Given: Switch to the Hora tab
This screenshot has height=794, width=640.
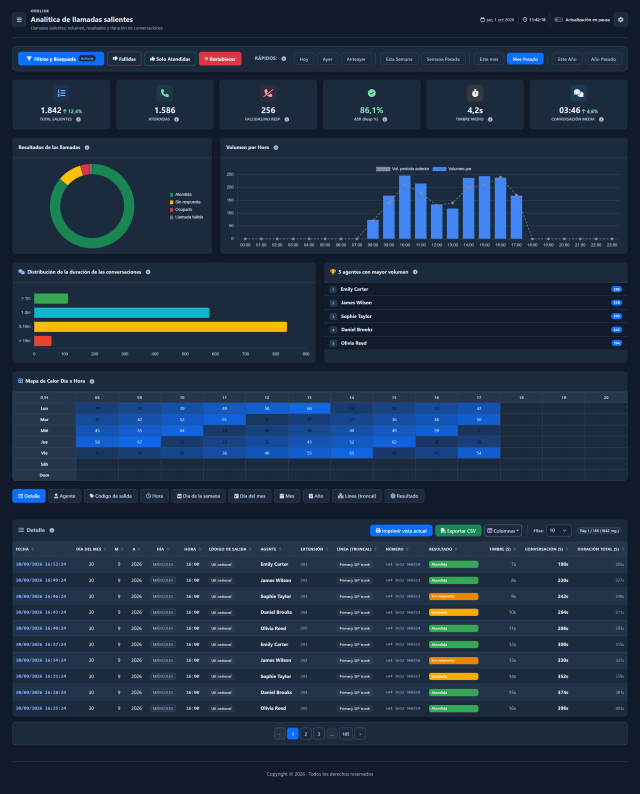Looking at the screenshot, I should point(154,496).
